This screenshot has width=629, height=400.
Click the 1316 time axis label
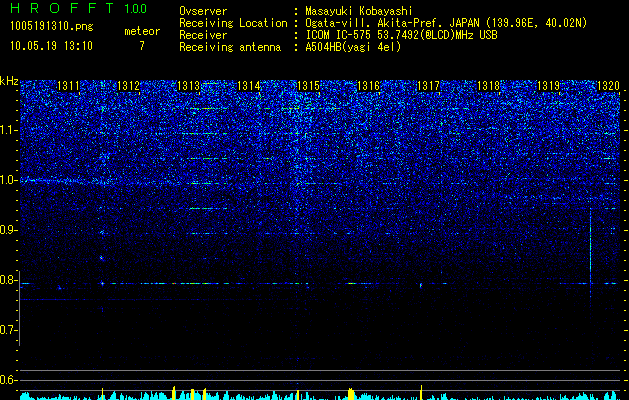click(368, 86)
